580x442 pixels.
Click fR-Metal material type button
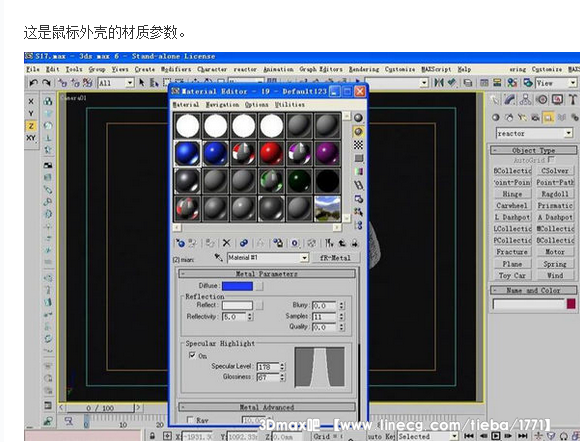pyautogui.click(x=335, y=258)
